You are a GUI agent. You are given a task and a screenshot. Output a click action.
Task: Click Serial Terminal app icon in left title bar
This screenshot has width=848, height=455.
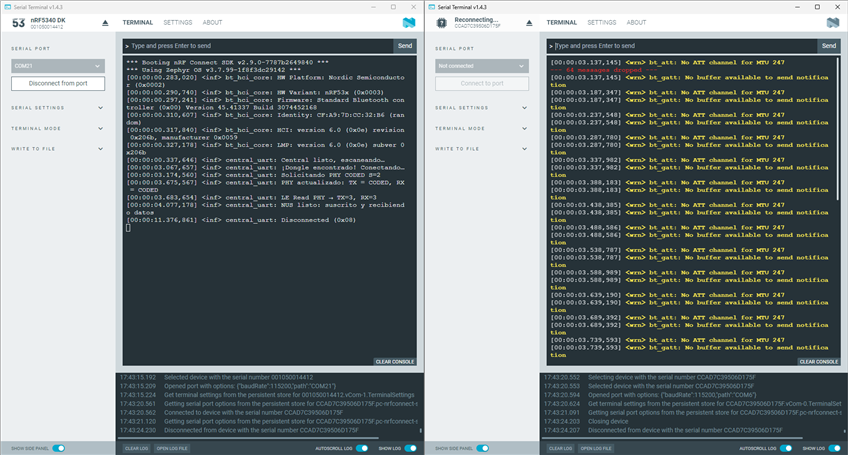coord(8,7)
